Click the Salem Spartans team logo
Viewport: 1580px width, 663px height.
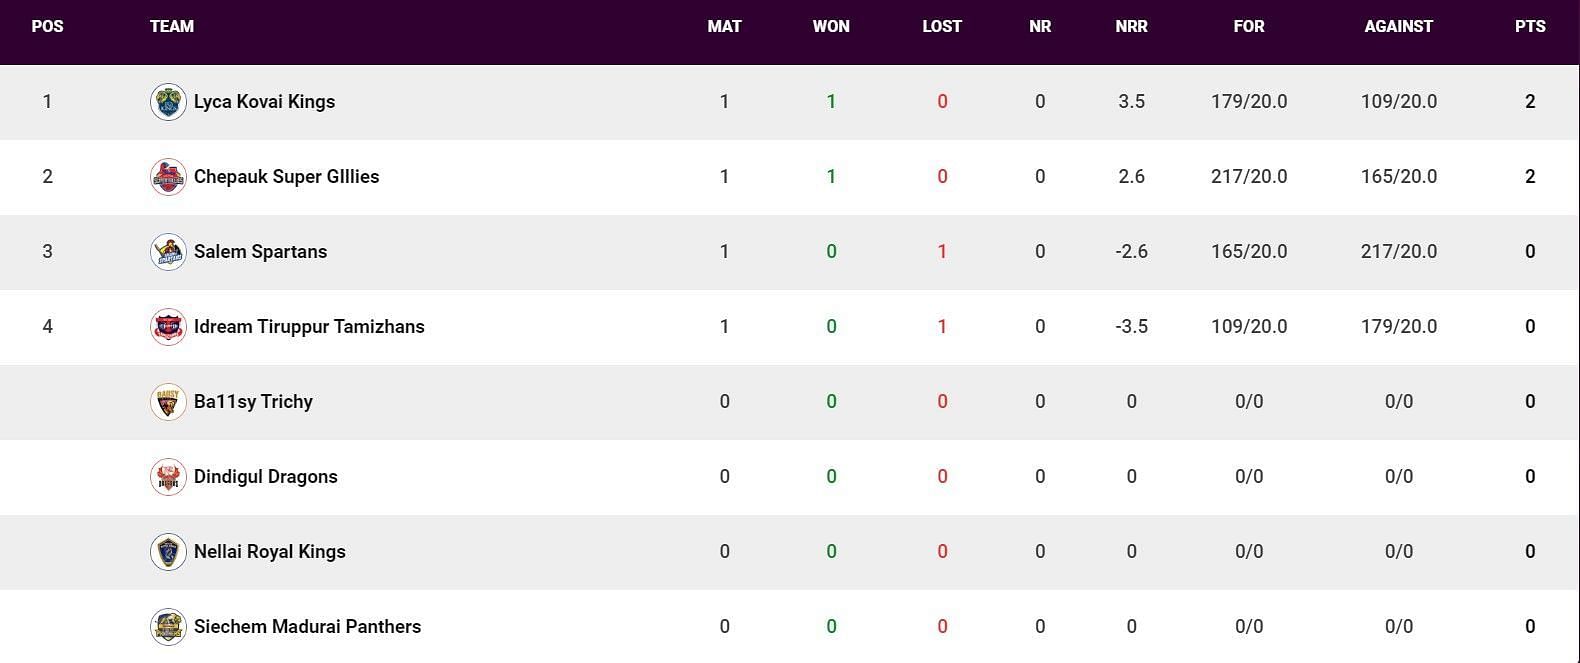[168, 252]
